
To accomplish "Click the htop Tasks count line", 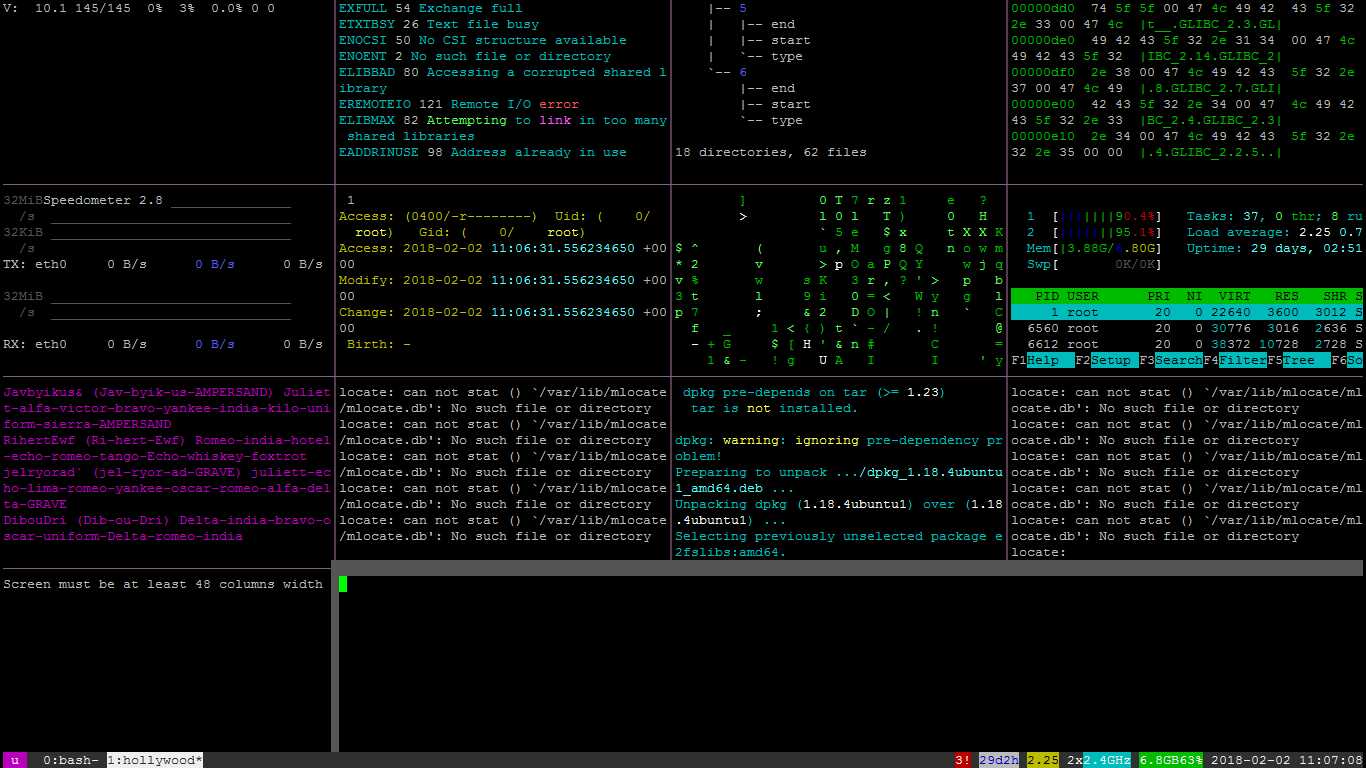I will 1275,216.
